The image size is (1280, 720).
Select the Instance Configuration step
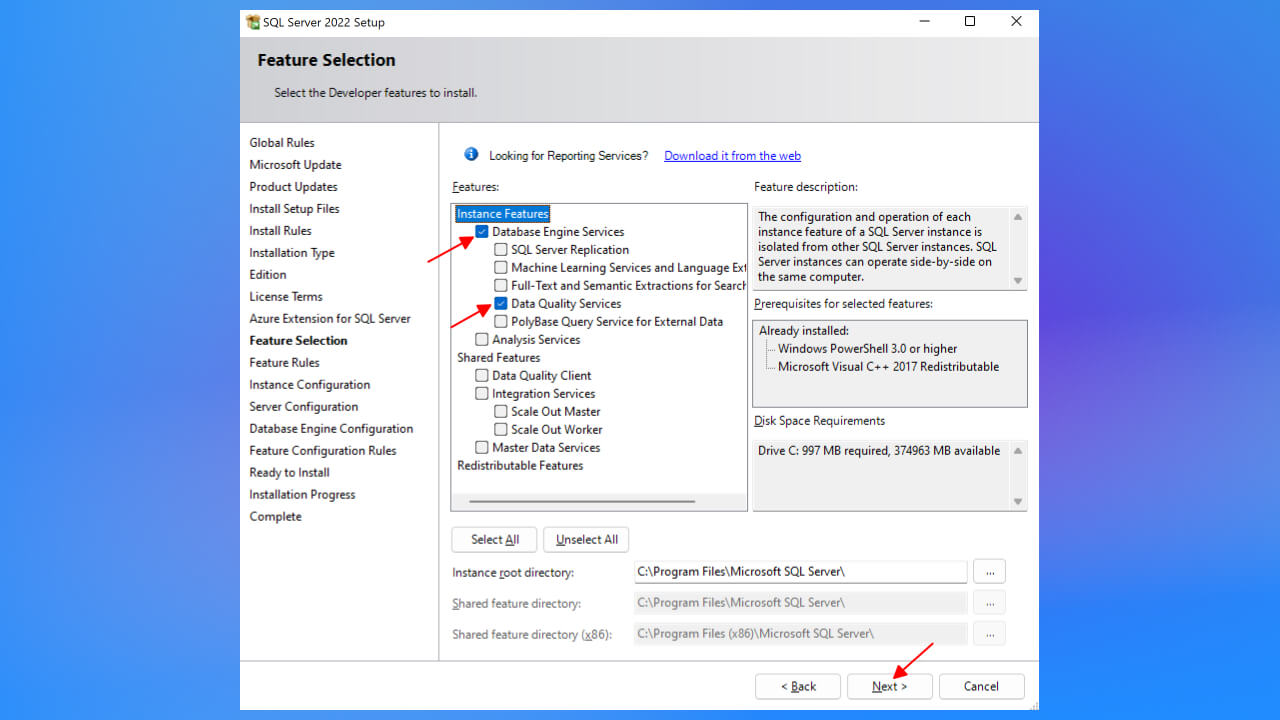point(309,385)
